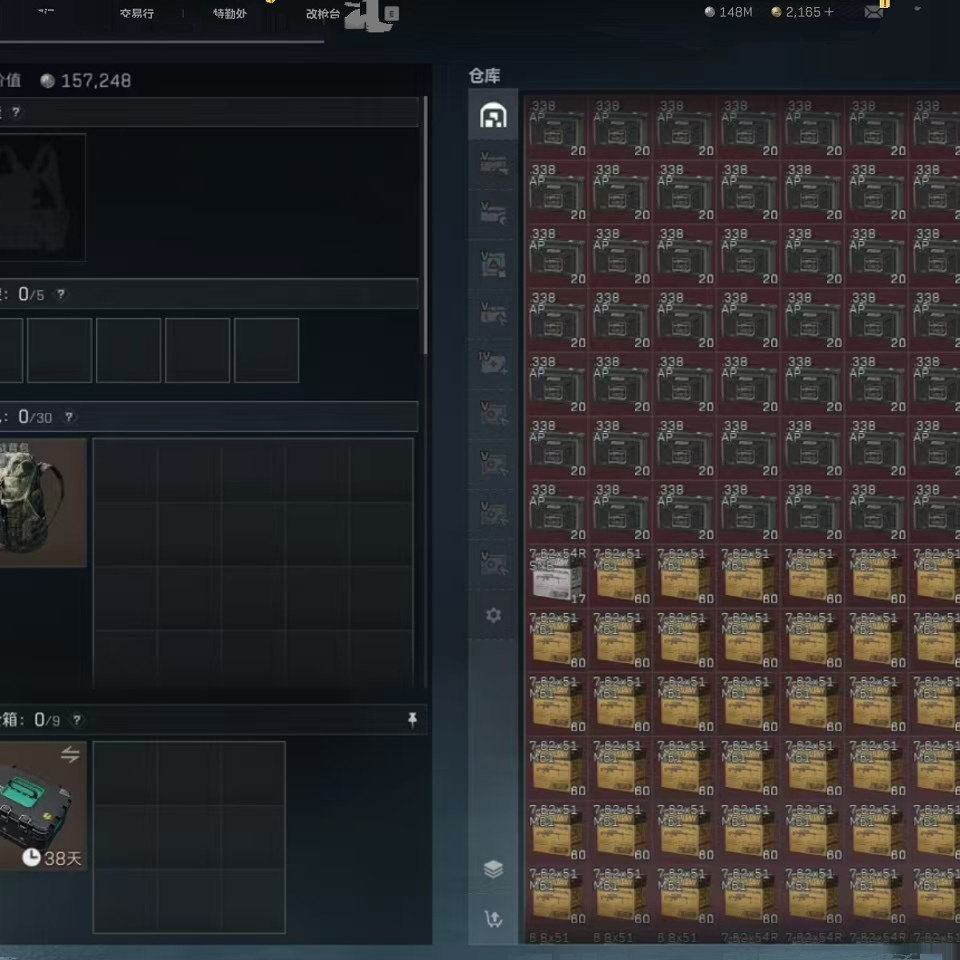Click the 0/9 safe box capacity counter
This screenshot has width=960, height=960.
47,720
